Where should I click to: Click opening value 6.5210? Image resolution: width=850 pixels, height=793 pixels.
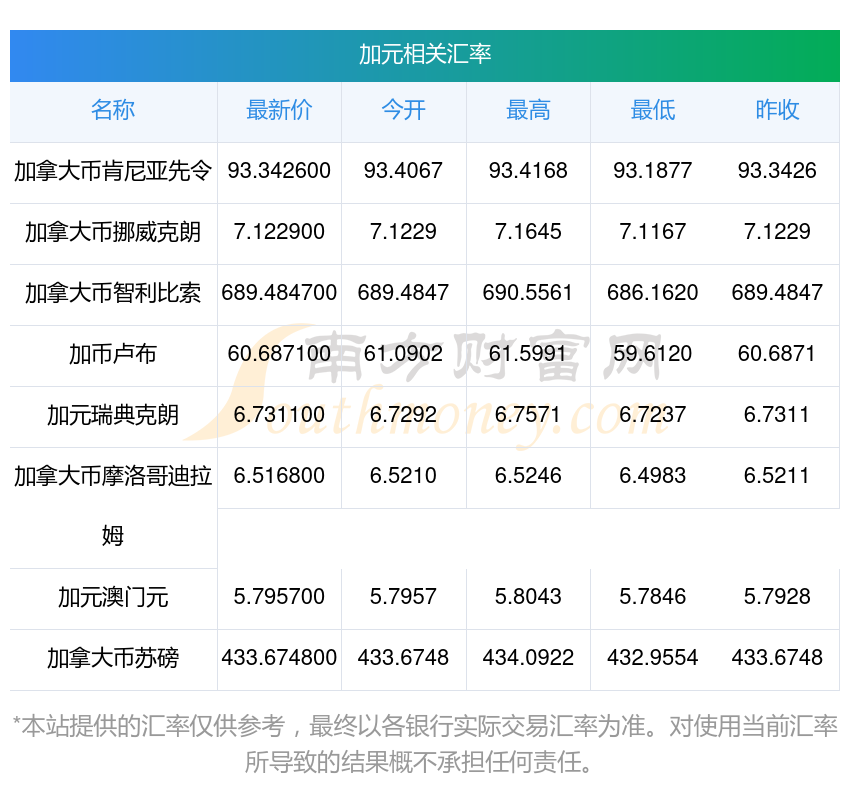[403, 476]
